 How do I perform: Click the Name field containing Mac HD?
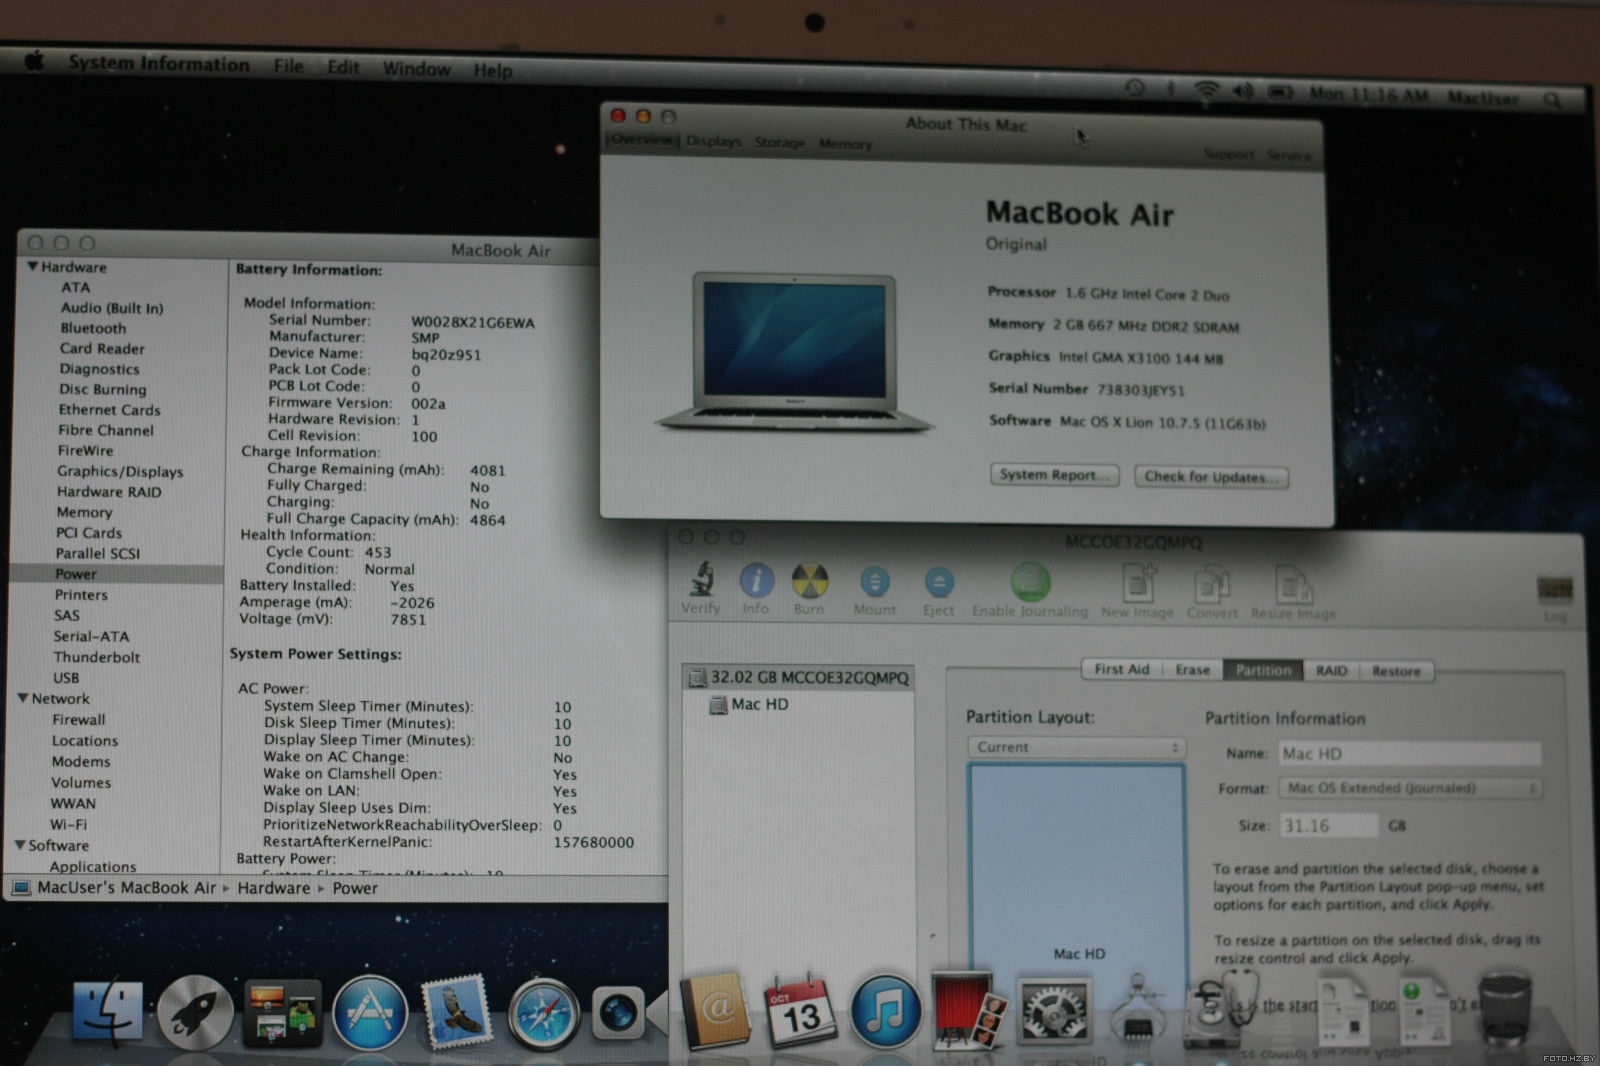click(x=1410, y=754)
